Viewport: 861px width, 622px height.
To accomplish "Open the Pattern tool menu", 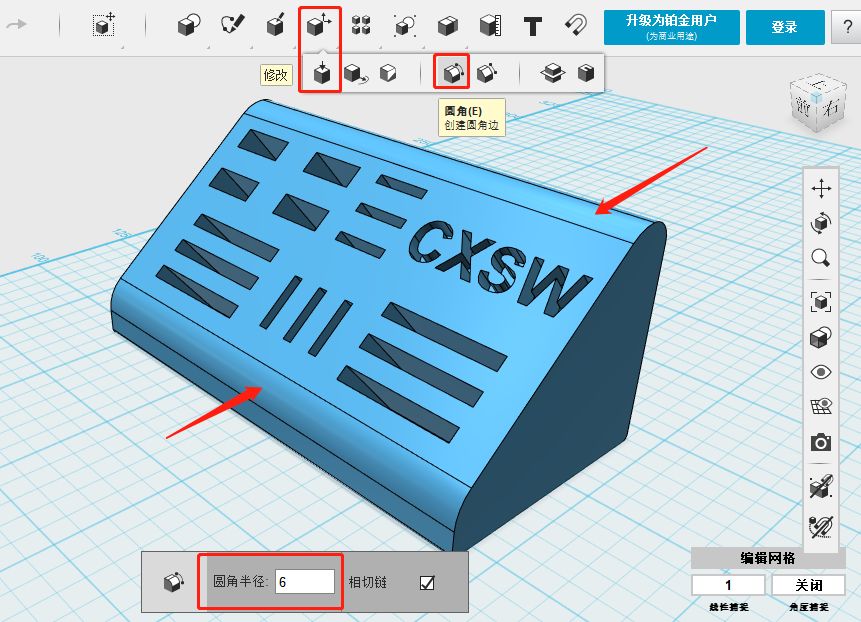I will point(361,25).
